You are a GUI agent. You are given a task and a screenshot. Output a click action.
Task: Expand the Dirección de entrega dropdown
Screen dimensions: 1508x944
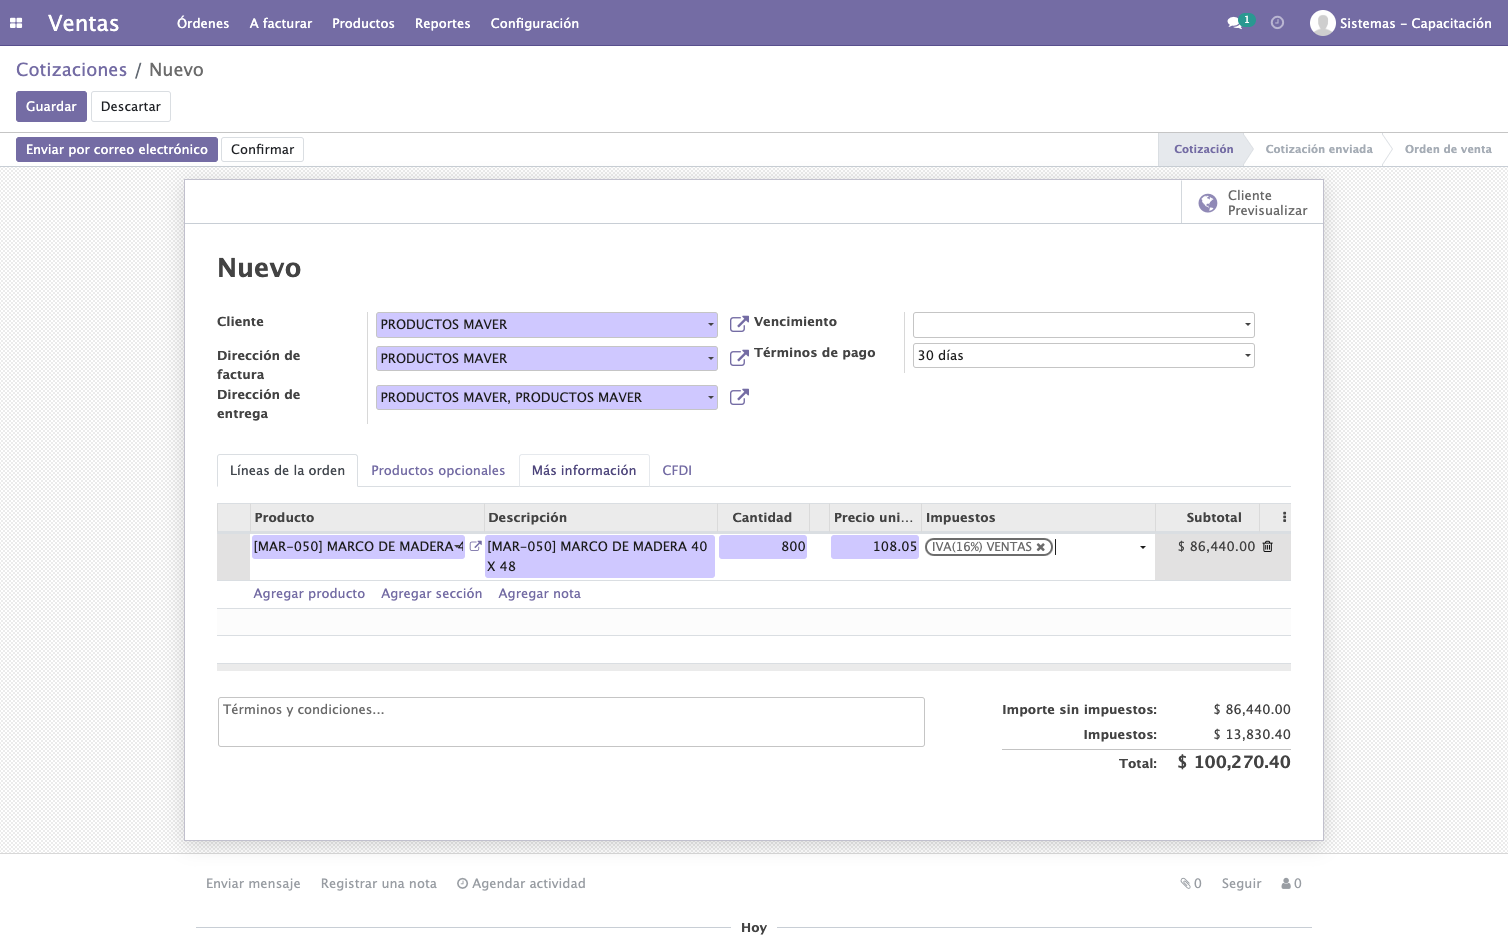[711, 398]
